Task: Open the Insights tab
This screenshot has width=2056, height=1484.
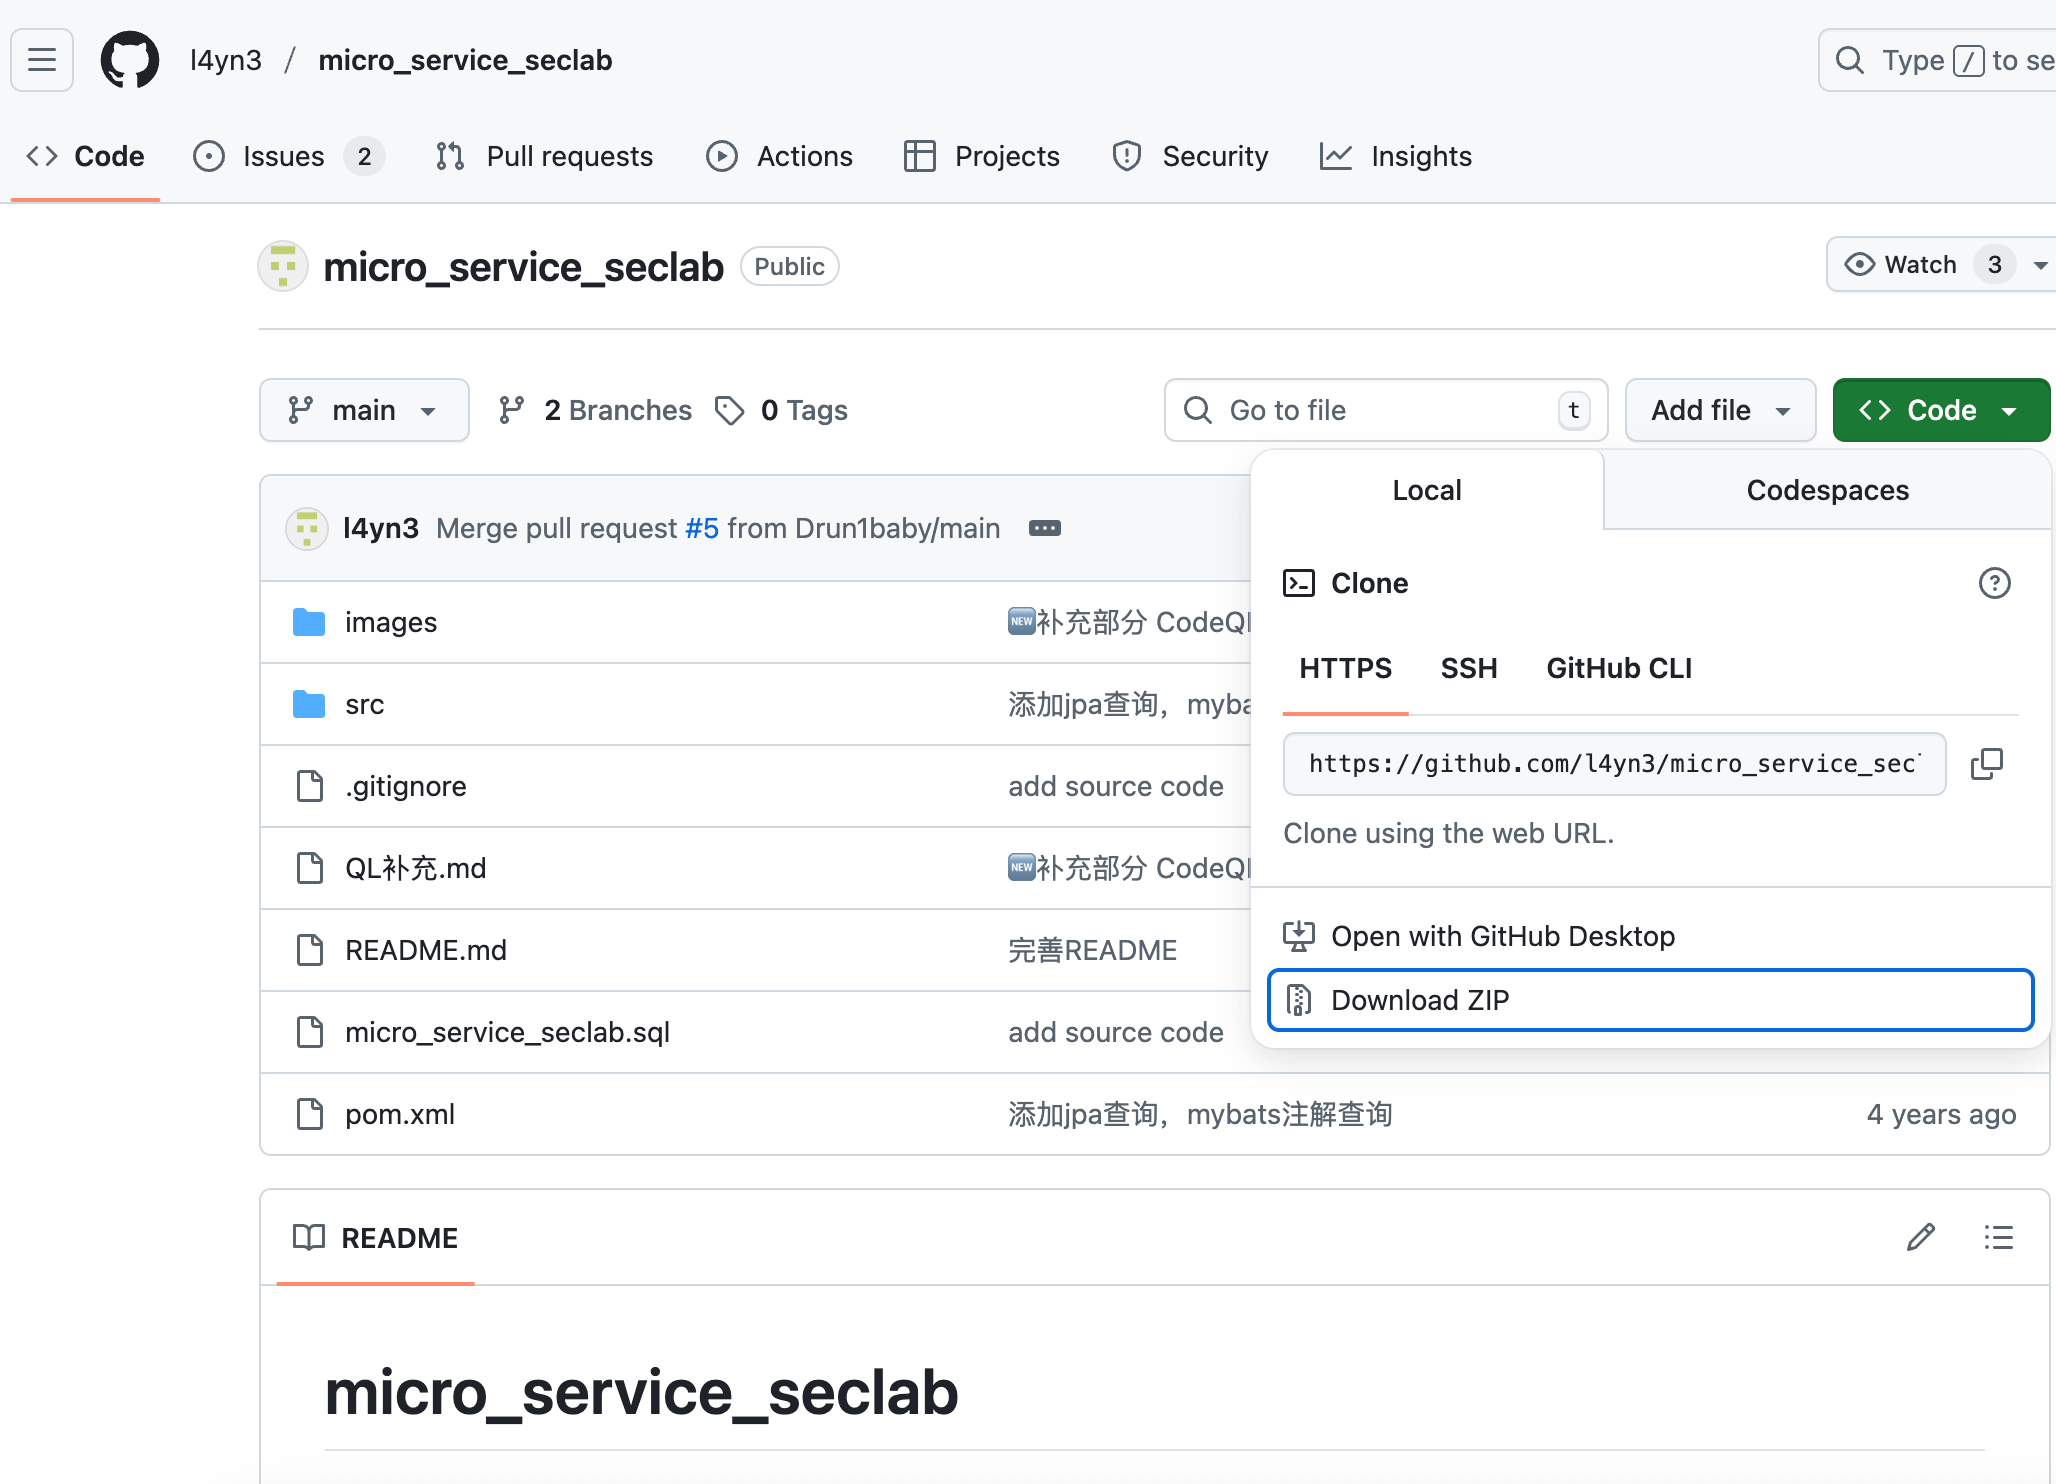Action: 1396,156
